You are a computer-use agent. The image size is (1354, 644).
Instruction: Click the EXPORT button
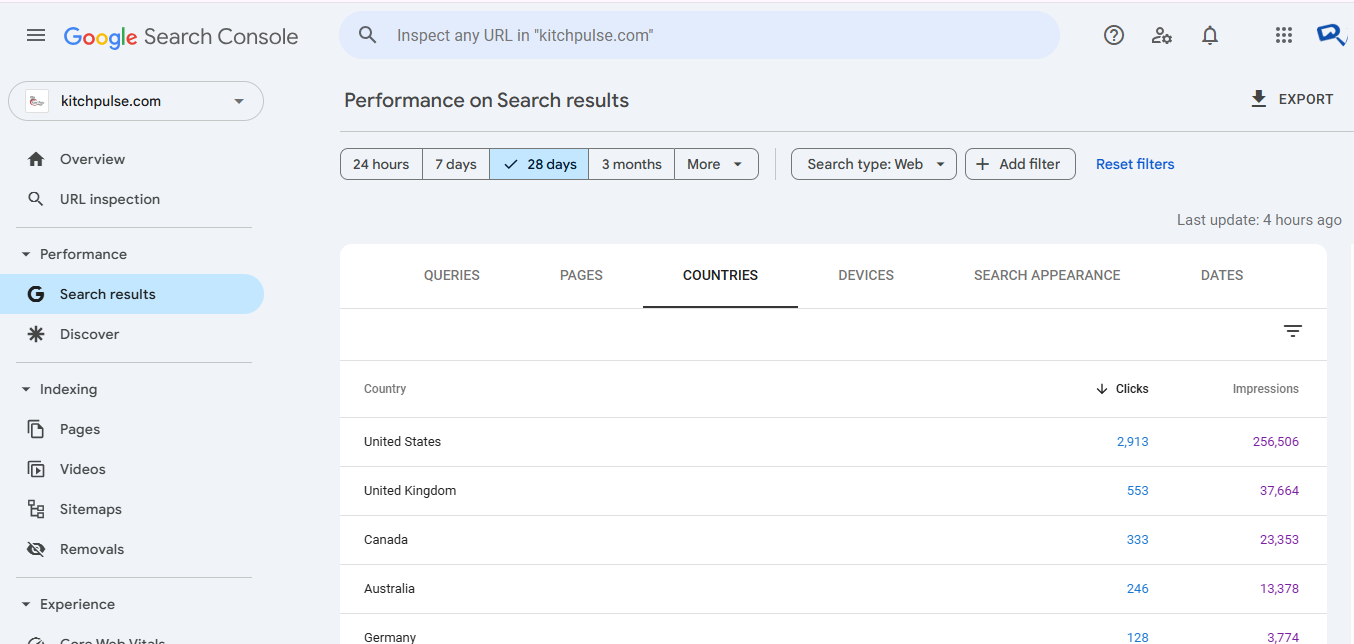tap(1292, 99)
